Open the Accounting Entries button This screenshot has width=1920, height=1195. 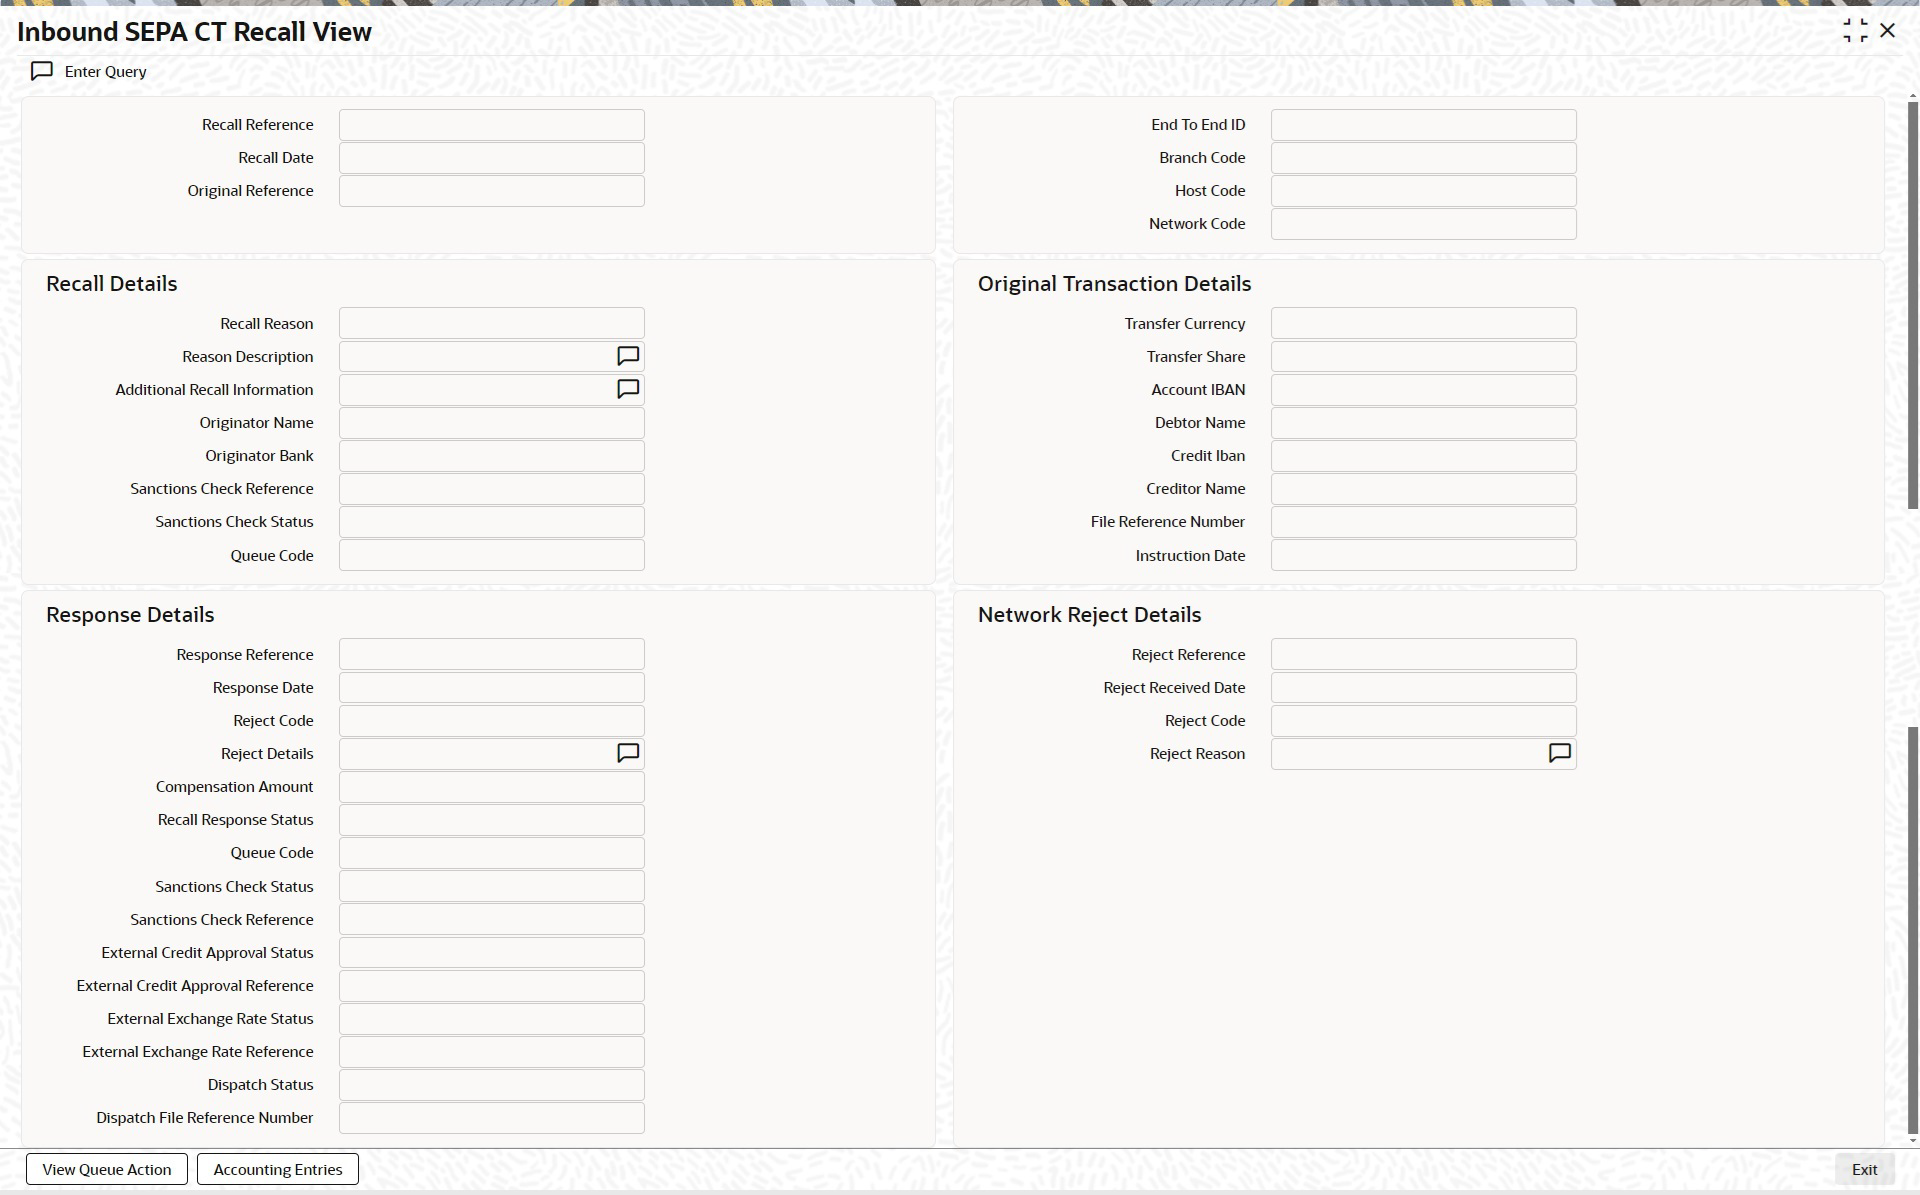pyautogui.click(x=278, y=1169)
